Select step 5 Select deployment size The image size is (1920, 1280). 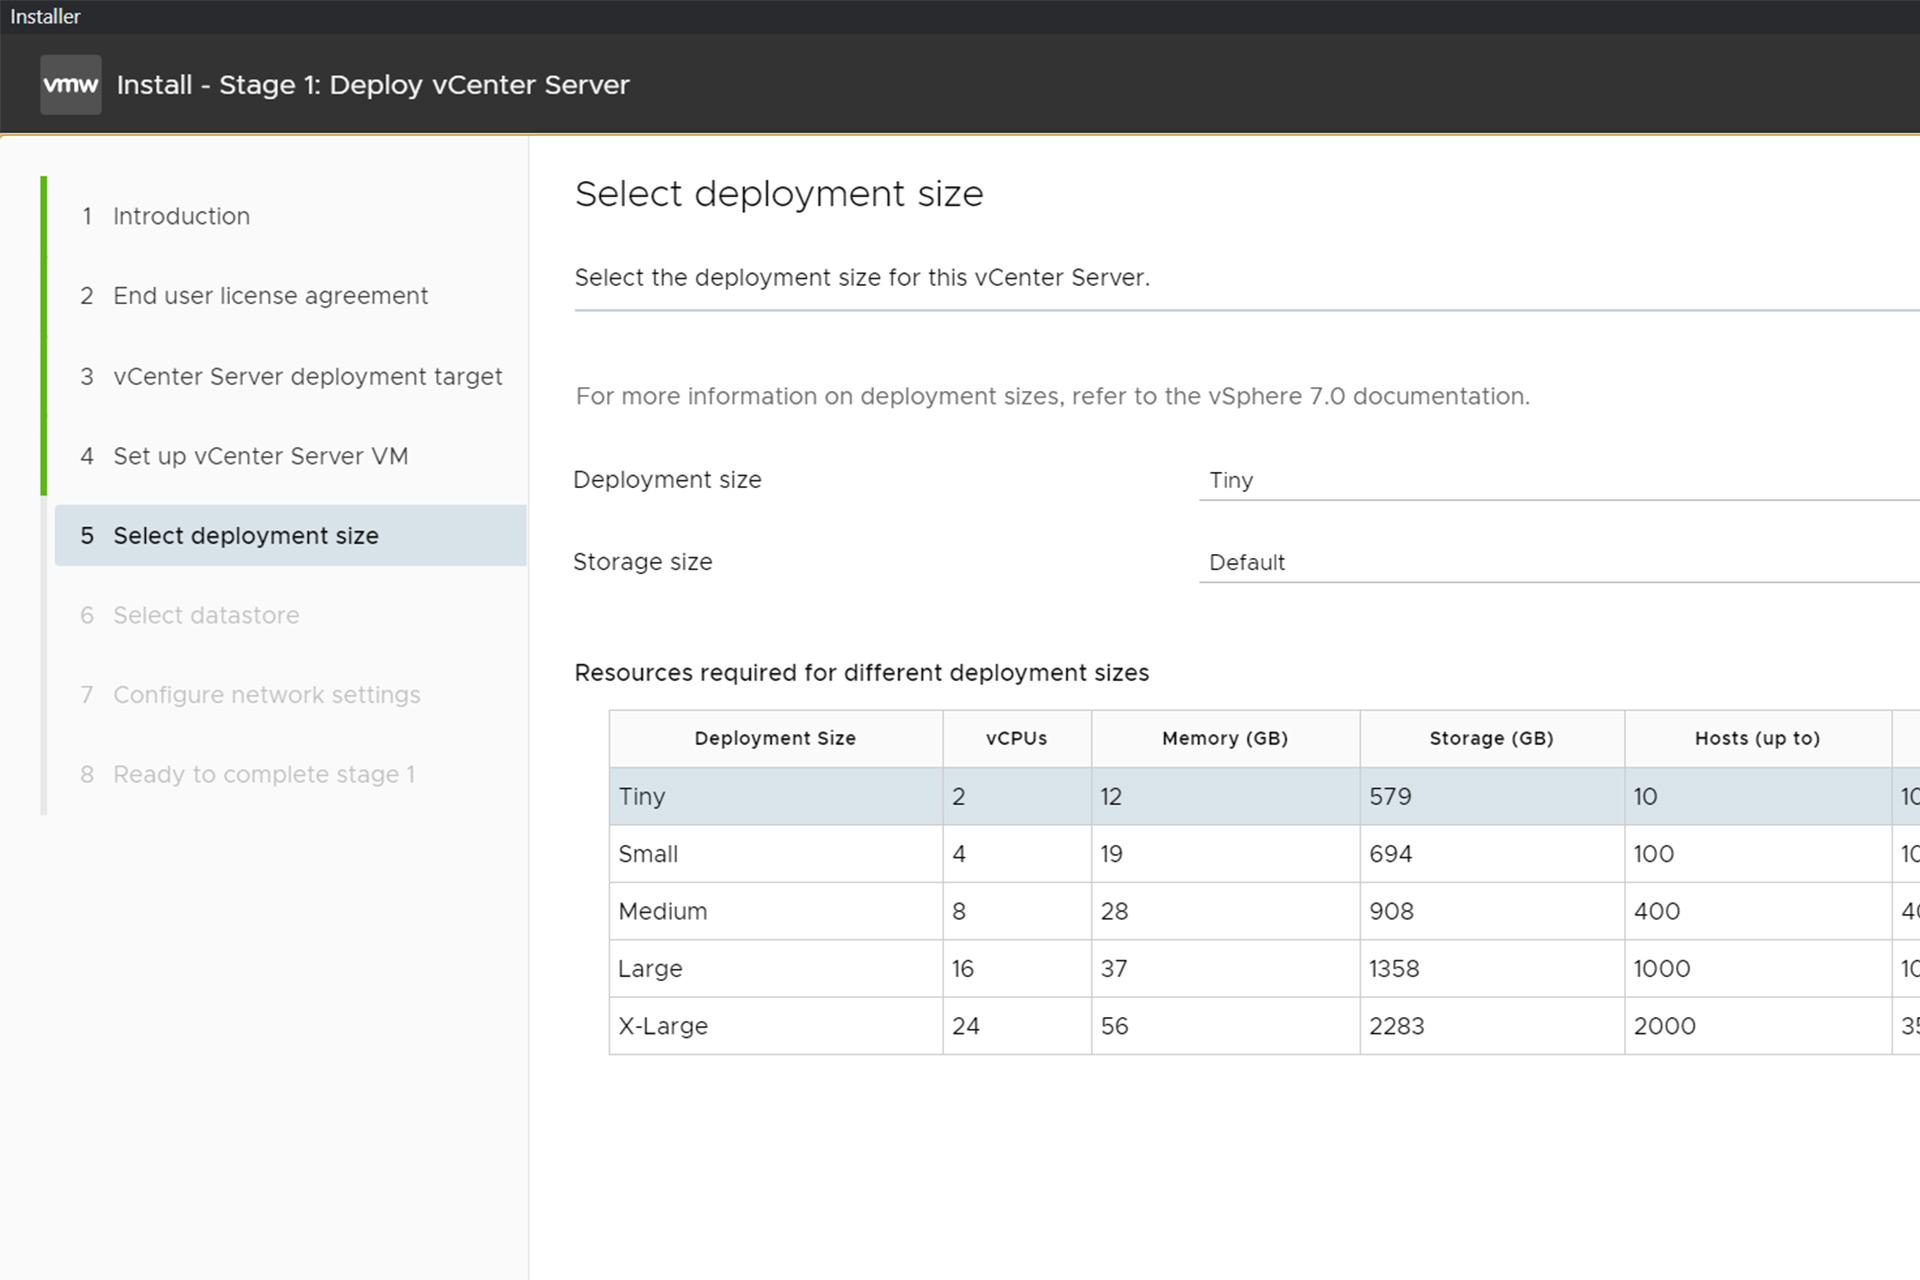tap(290, 536)
